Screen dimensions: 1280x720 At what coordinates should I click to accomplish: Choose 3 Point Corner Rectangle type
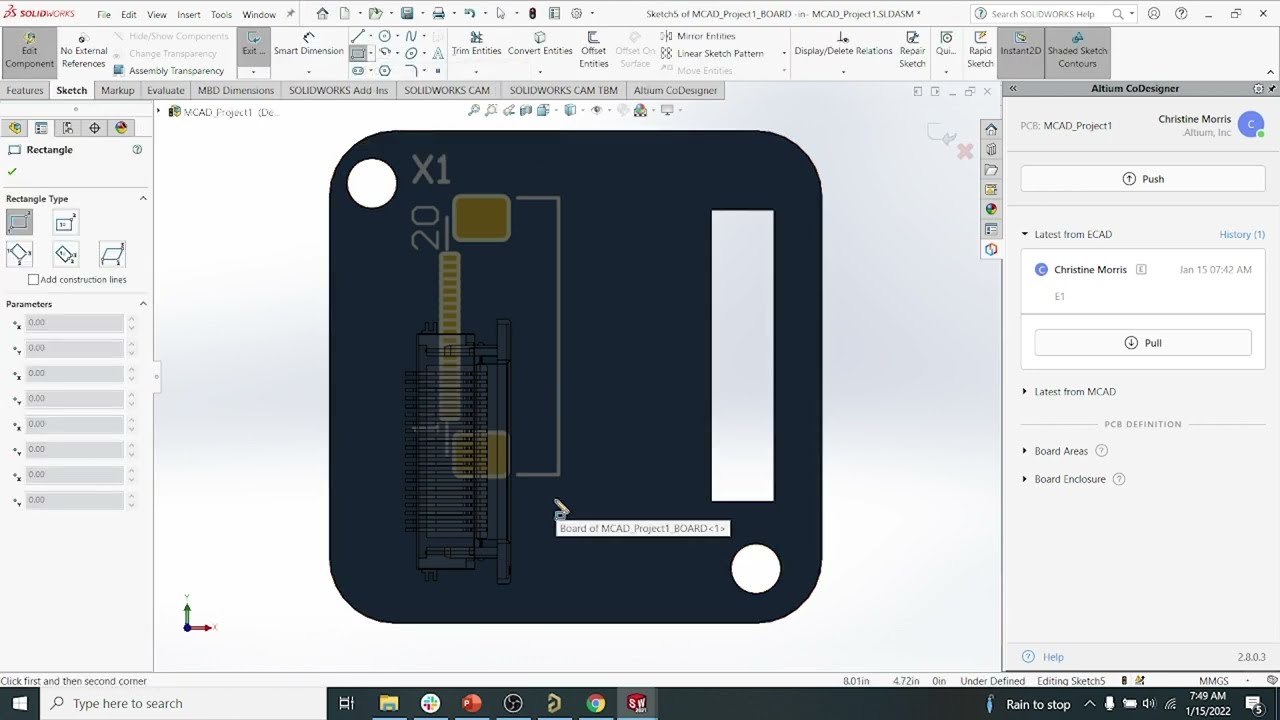coord(19,254)
